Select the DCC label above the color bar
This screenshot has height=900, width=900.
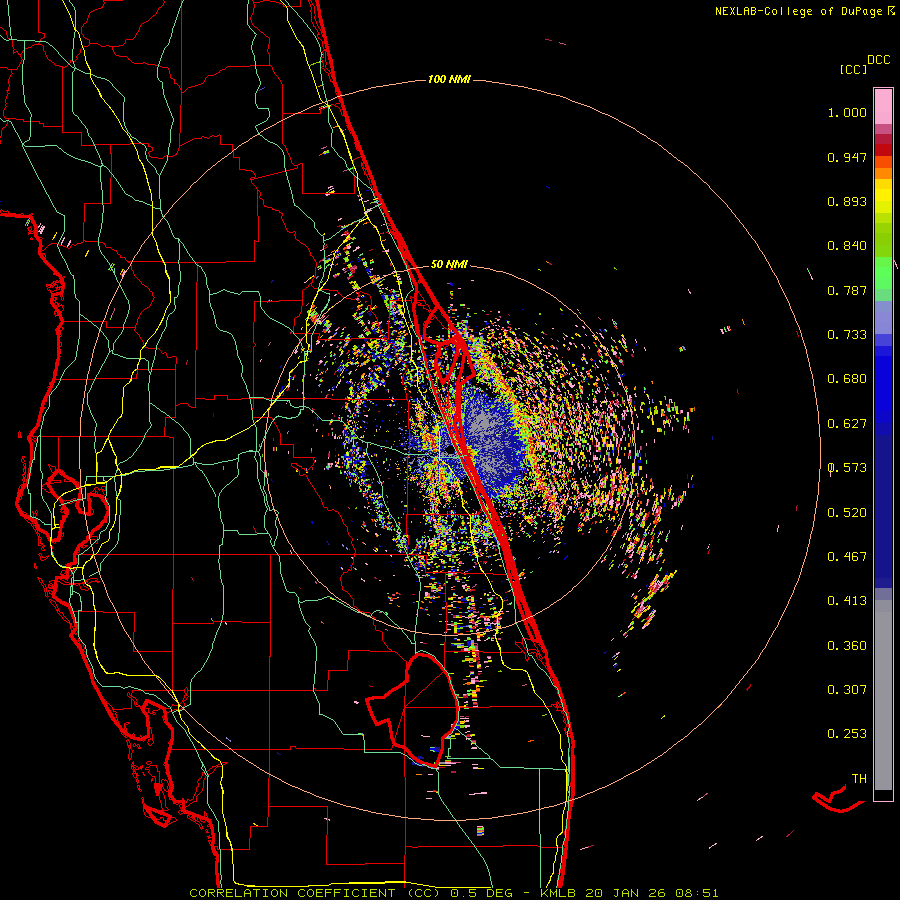878,60
